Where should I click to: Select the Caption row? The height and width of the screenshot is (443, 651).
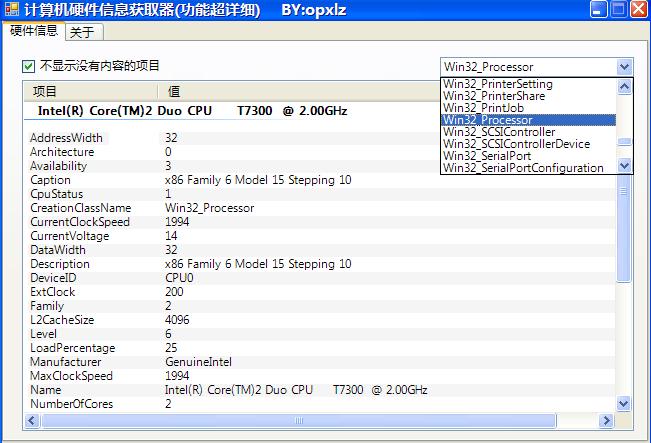tap(320, 180)
